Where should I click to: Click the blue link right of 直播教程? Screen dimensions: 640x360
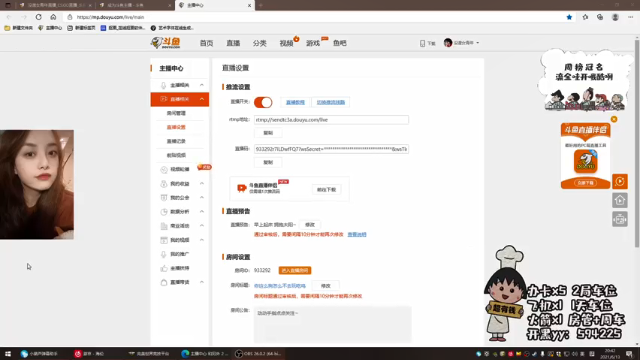(331, 102)
